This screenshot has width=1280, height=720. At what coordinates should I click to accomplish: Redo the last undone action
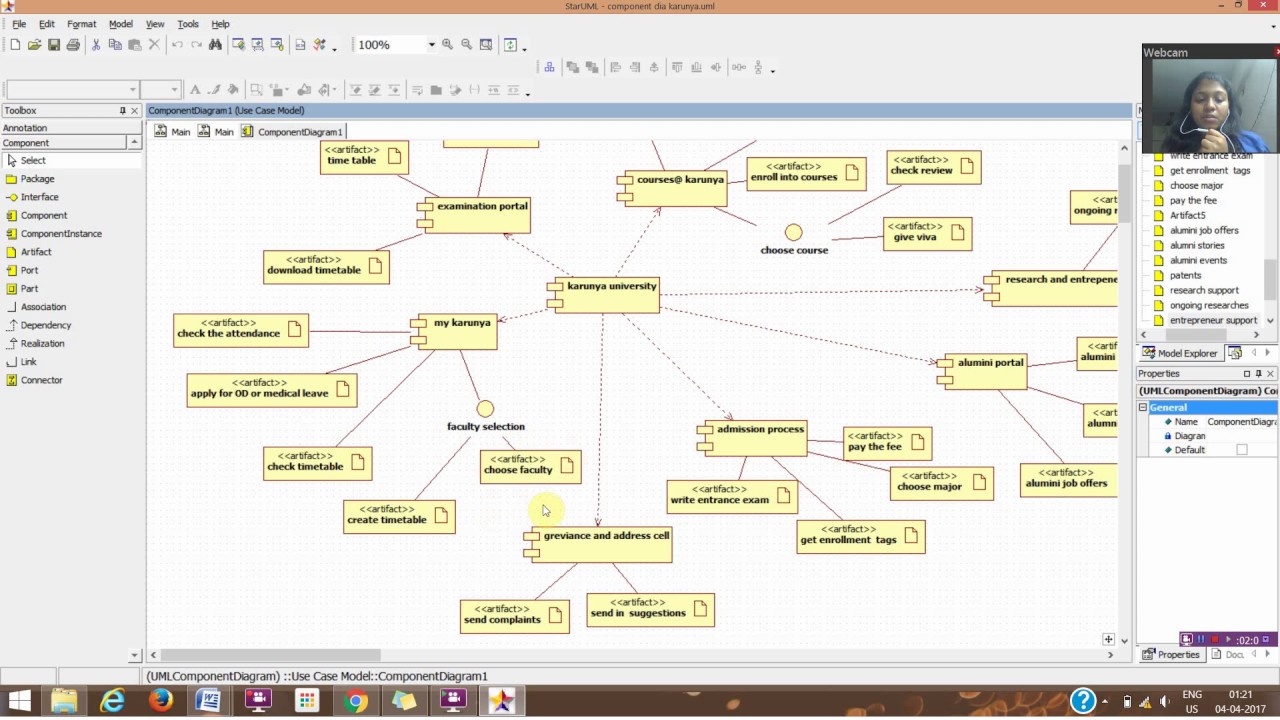(x=196, y=45)
